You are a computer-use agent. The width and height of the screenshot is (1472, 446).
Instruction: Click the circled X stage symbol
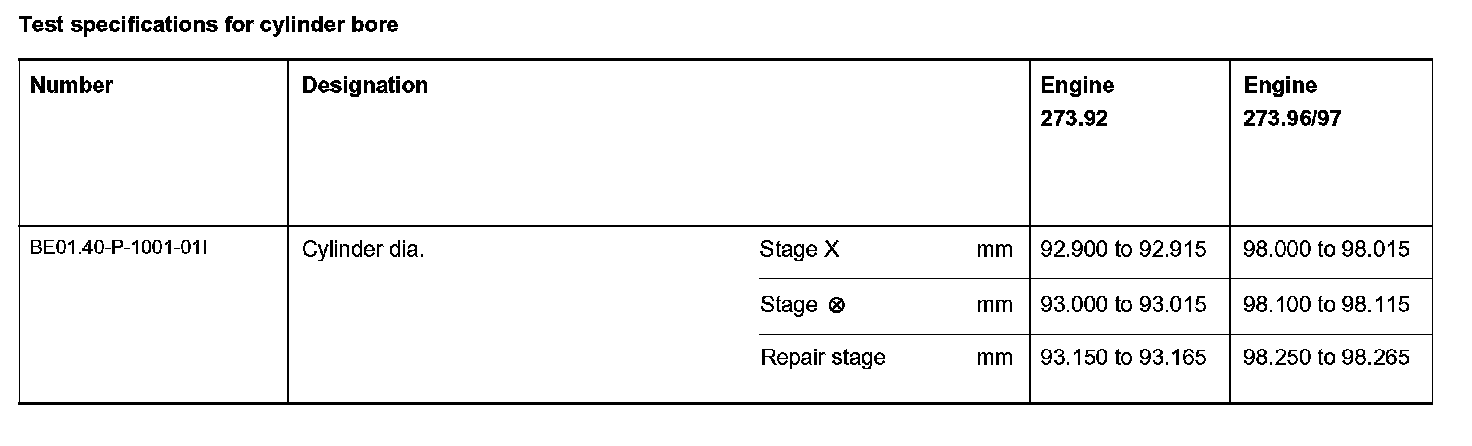click(x=837, y=305)
